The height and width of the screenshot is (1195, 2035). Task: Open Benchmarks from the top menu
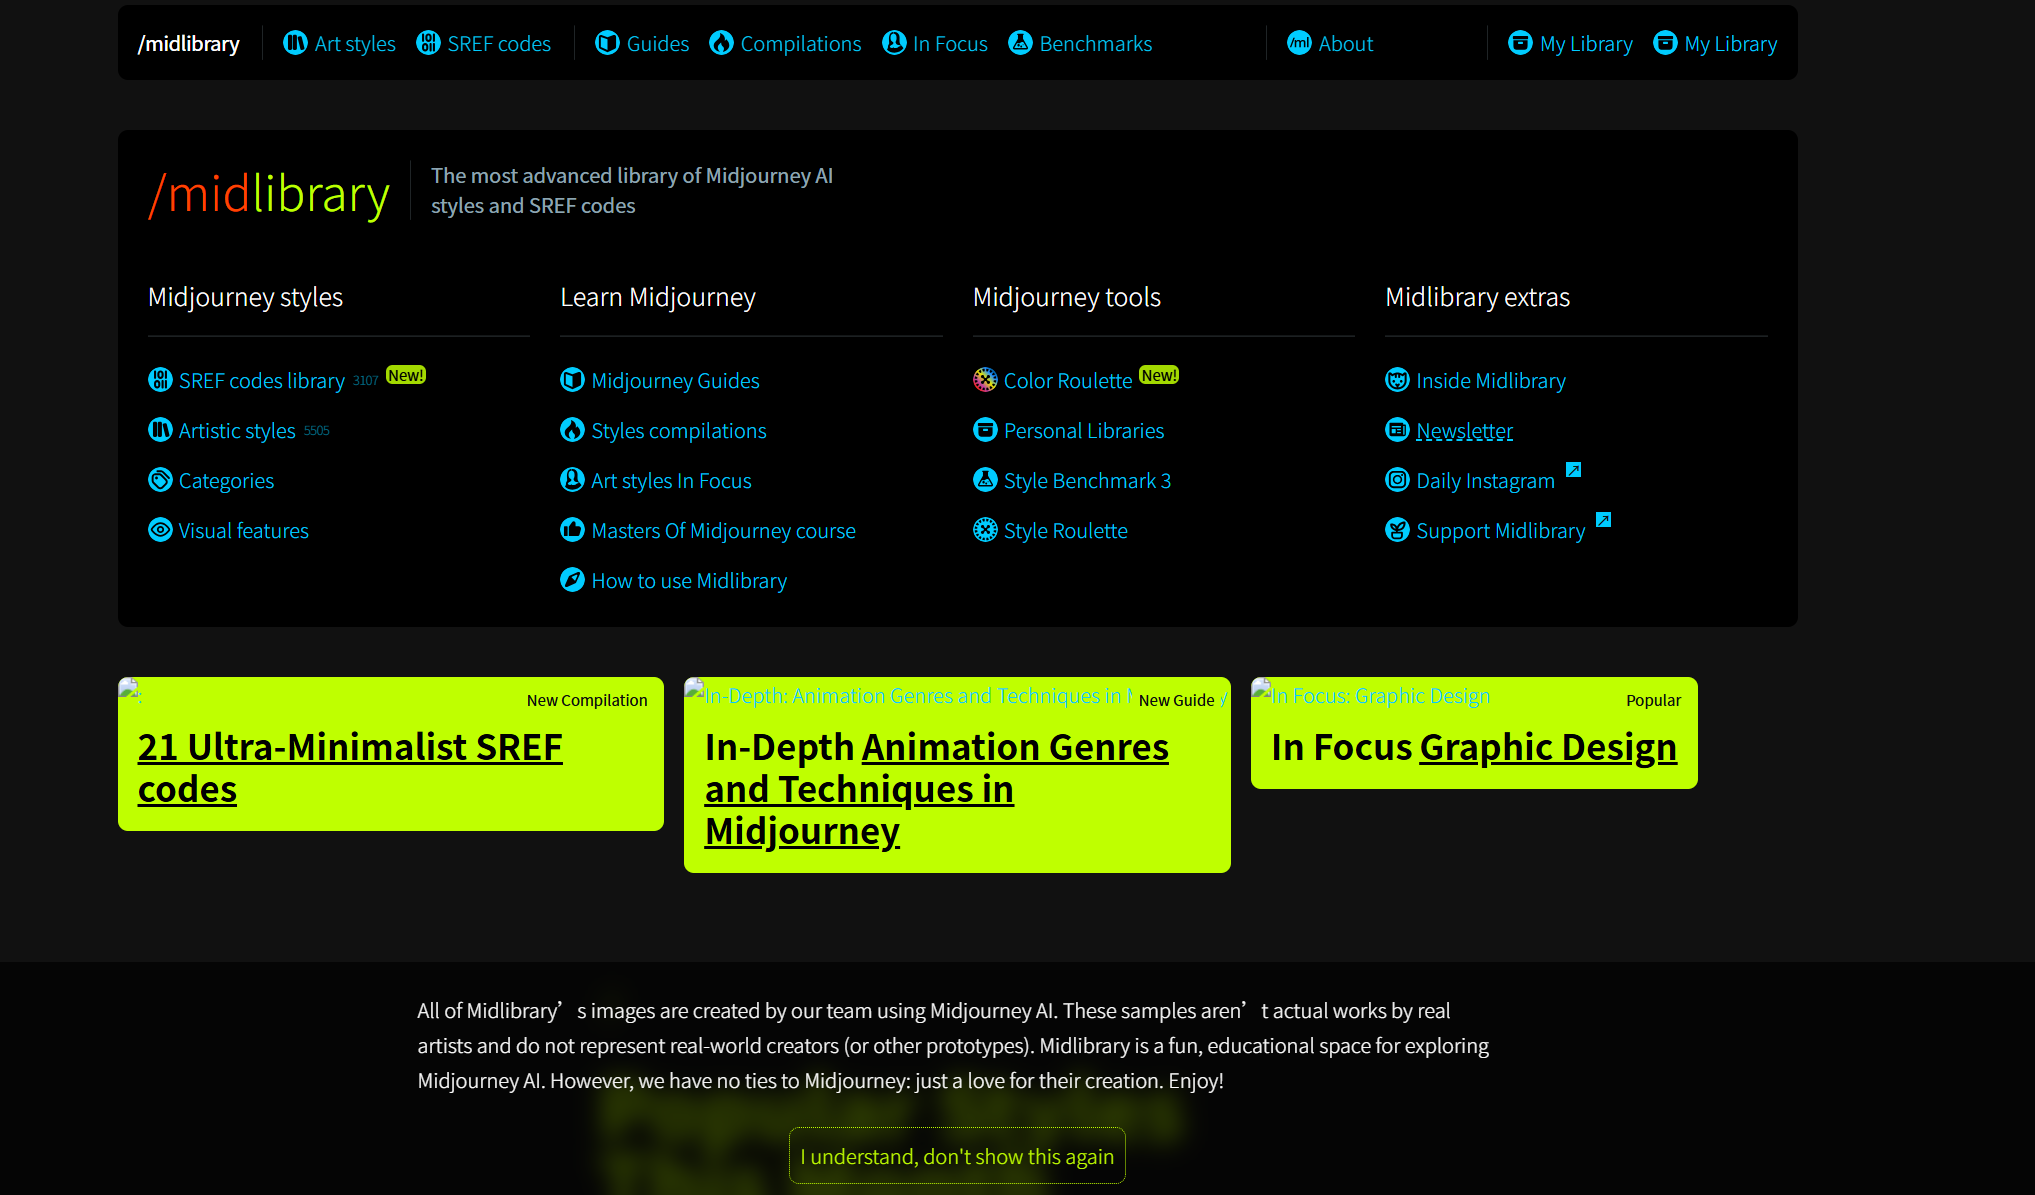click(1095, 44)
